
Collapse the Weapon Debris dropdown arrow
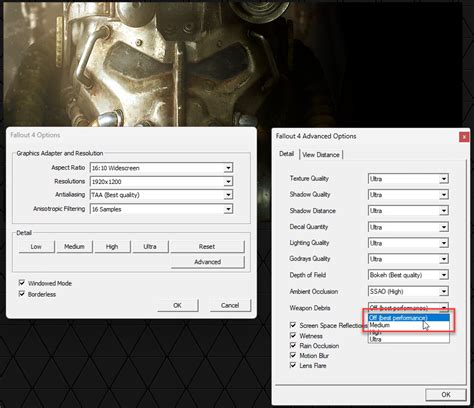click(444, 307)
